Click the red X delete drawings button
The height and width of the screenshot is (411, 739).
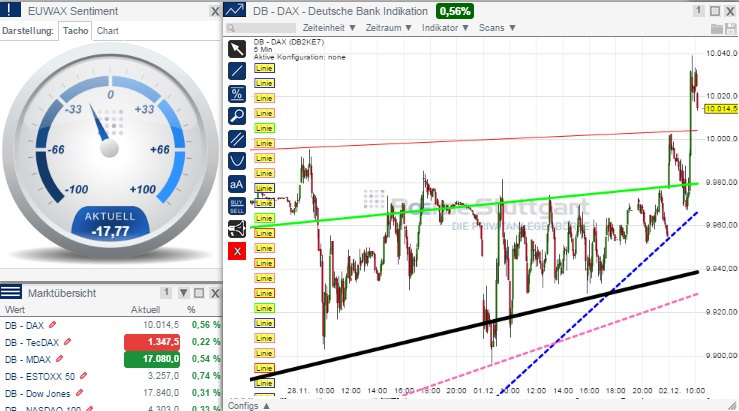[237, 251]
